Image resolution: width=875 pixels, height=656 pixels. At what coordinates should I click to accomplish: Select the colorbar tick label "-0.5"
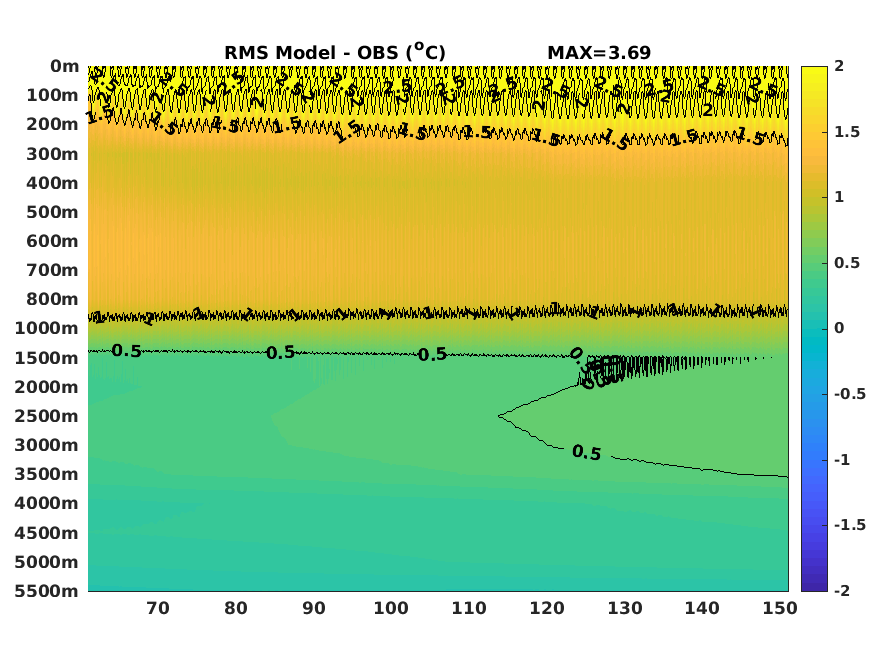click(850, 394)
